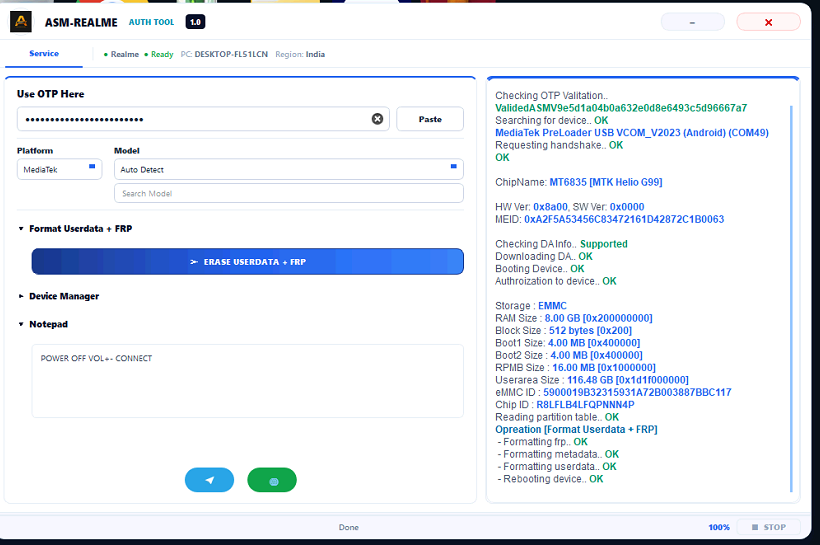Click the 100% progress value
This screenshot has height=545, width=820.
tap(719, 527)
